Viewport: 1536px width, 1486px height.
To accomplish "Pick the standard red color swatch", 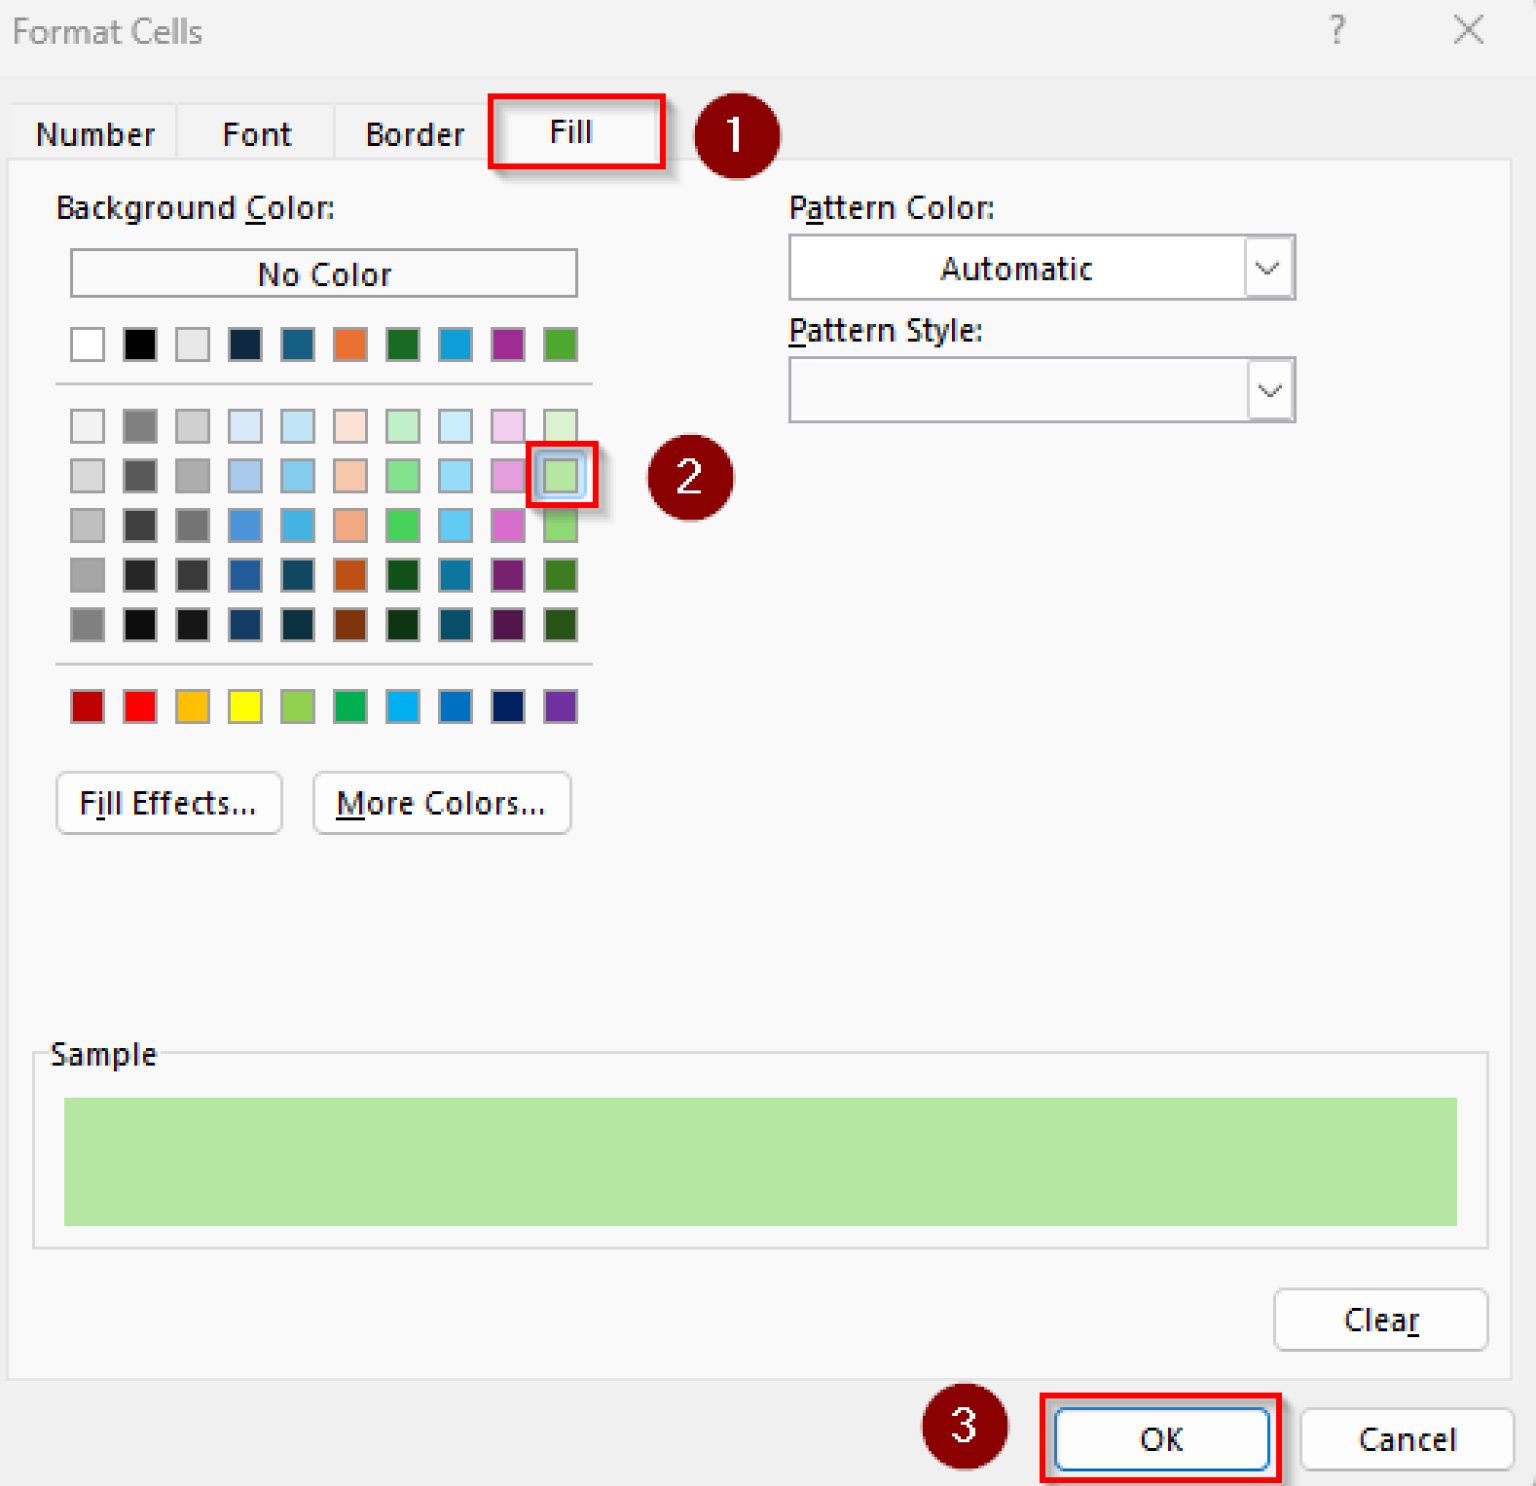I will (x=88, y=706).
